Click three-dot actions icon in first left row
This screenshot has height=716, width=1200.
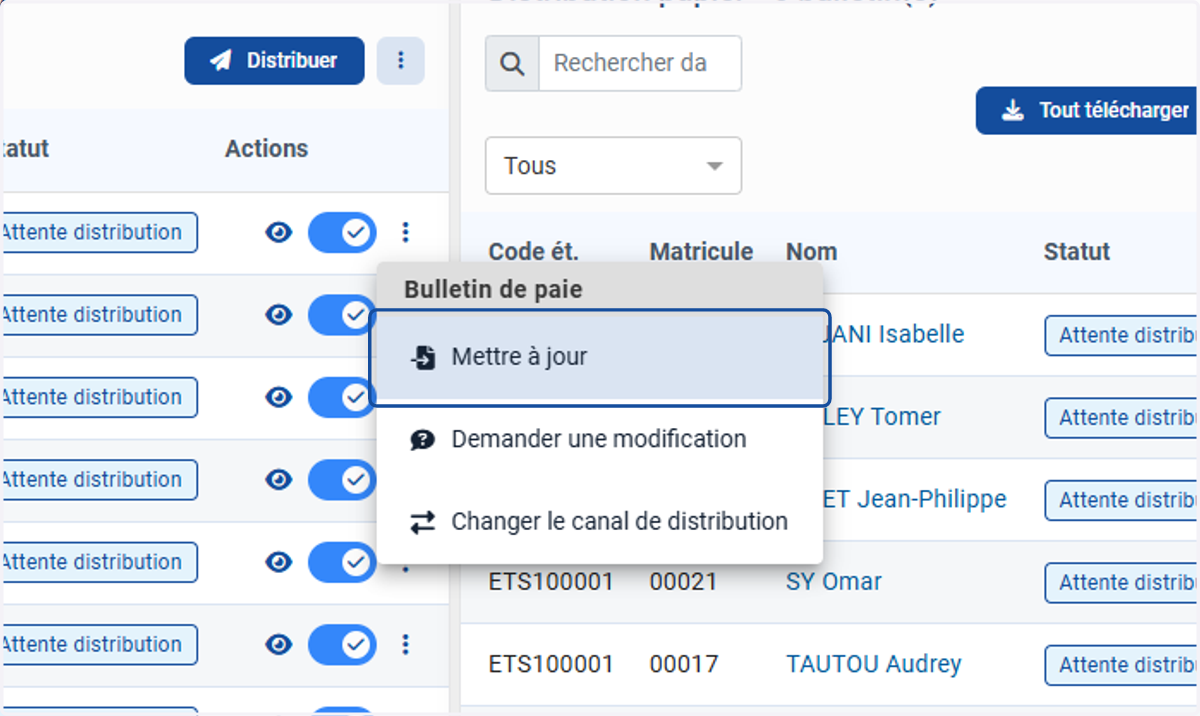405,233
